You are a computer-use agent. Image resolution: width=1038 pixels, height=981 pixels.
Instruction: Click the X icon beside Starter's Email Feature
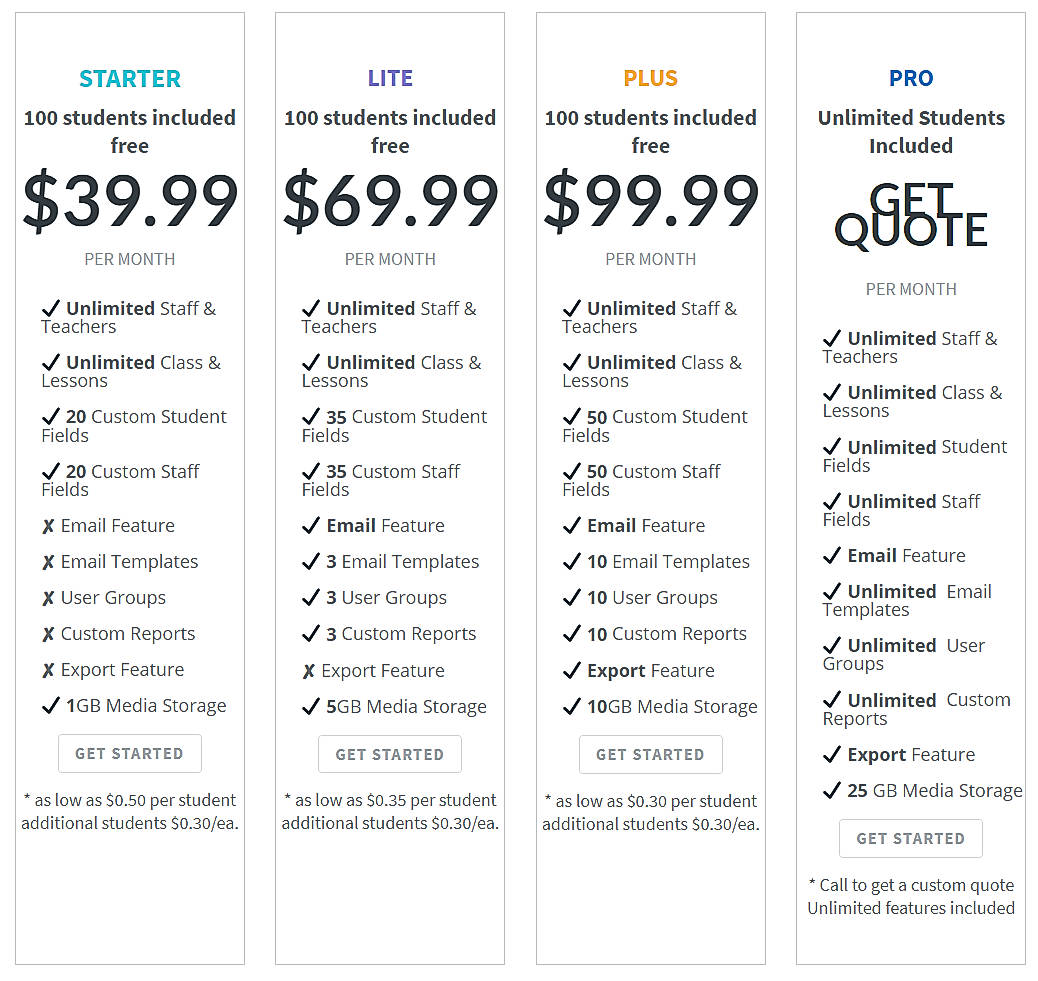(x=50, y=525)
